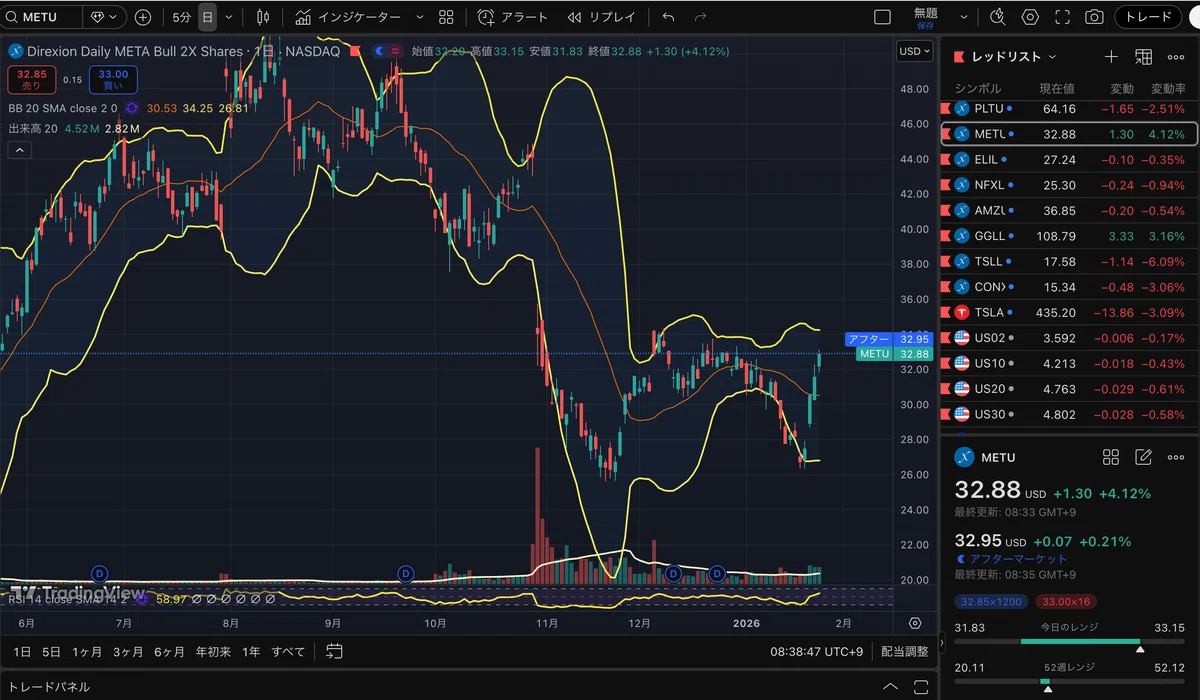Add a symbol to compare with the plus-circle icon
1200x700 pixels.
(x=143, y=17)
